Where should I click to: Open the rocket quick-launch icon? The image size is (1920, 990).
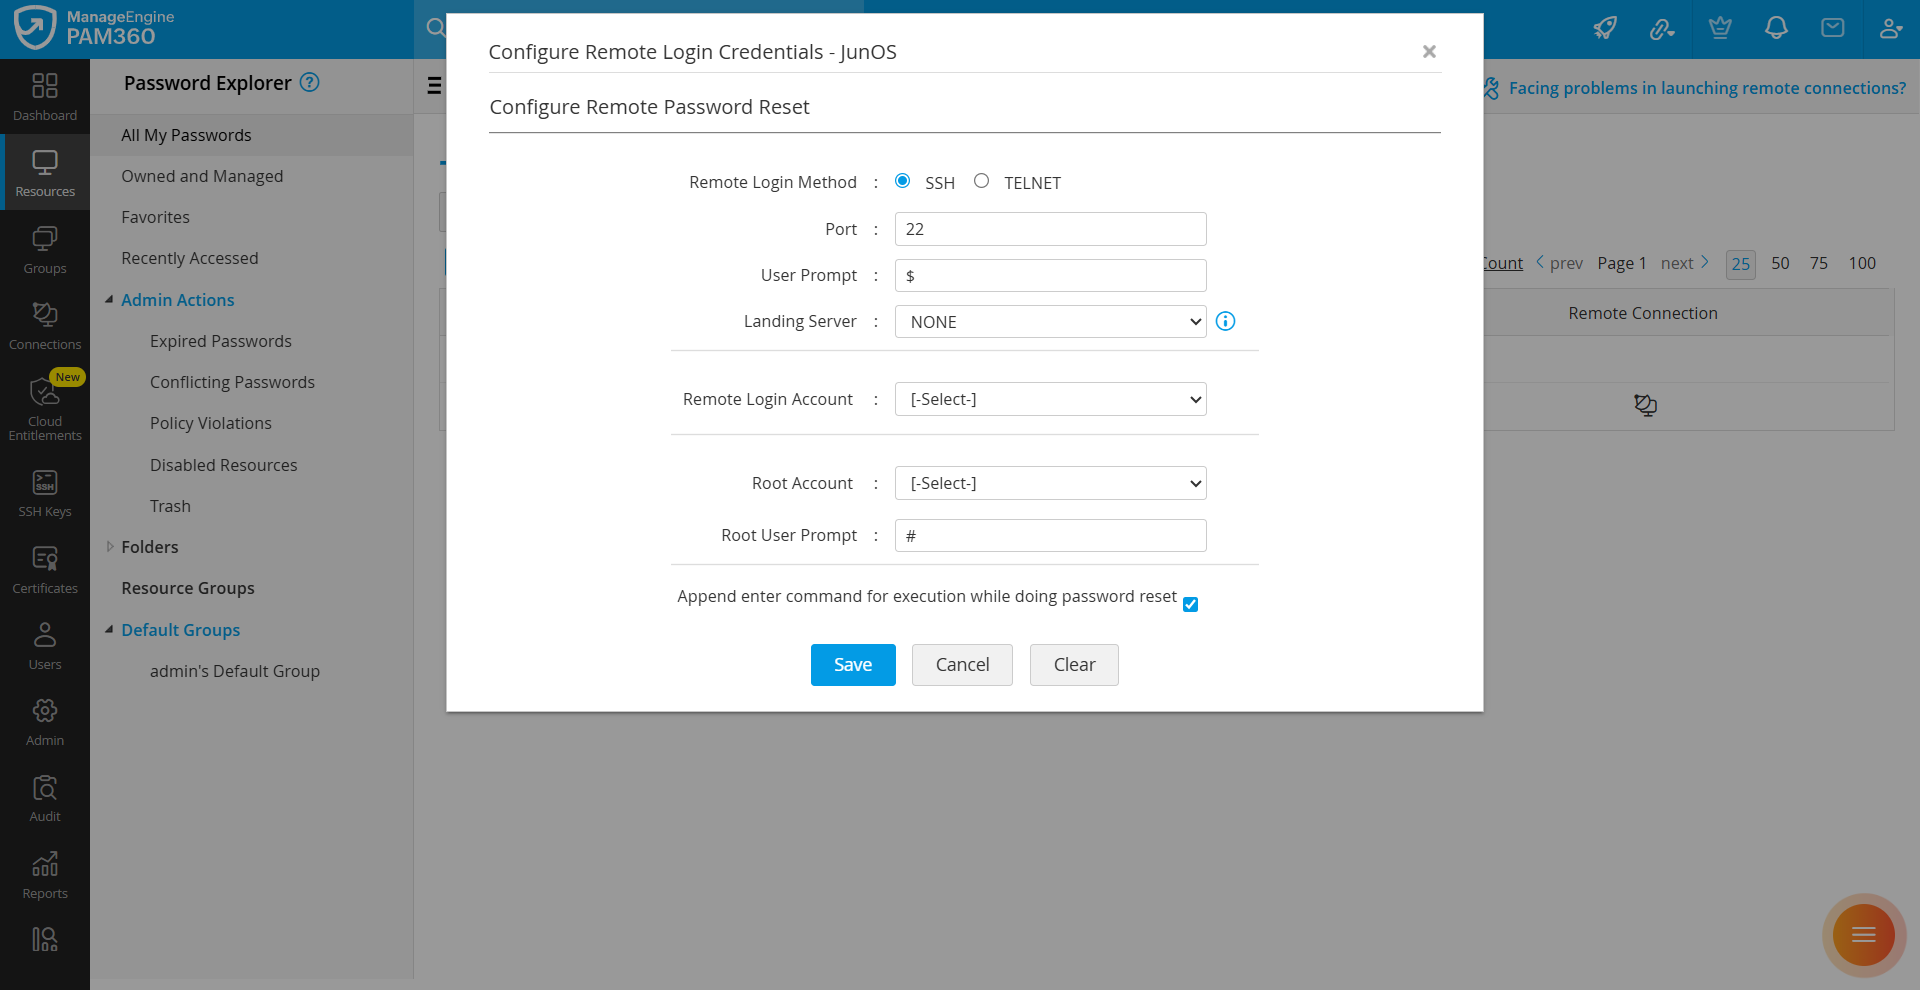click(x=1604, y=28)
